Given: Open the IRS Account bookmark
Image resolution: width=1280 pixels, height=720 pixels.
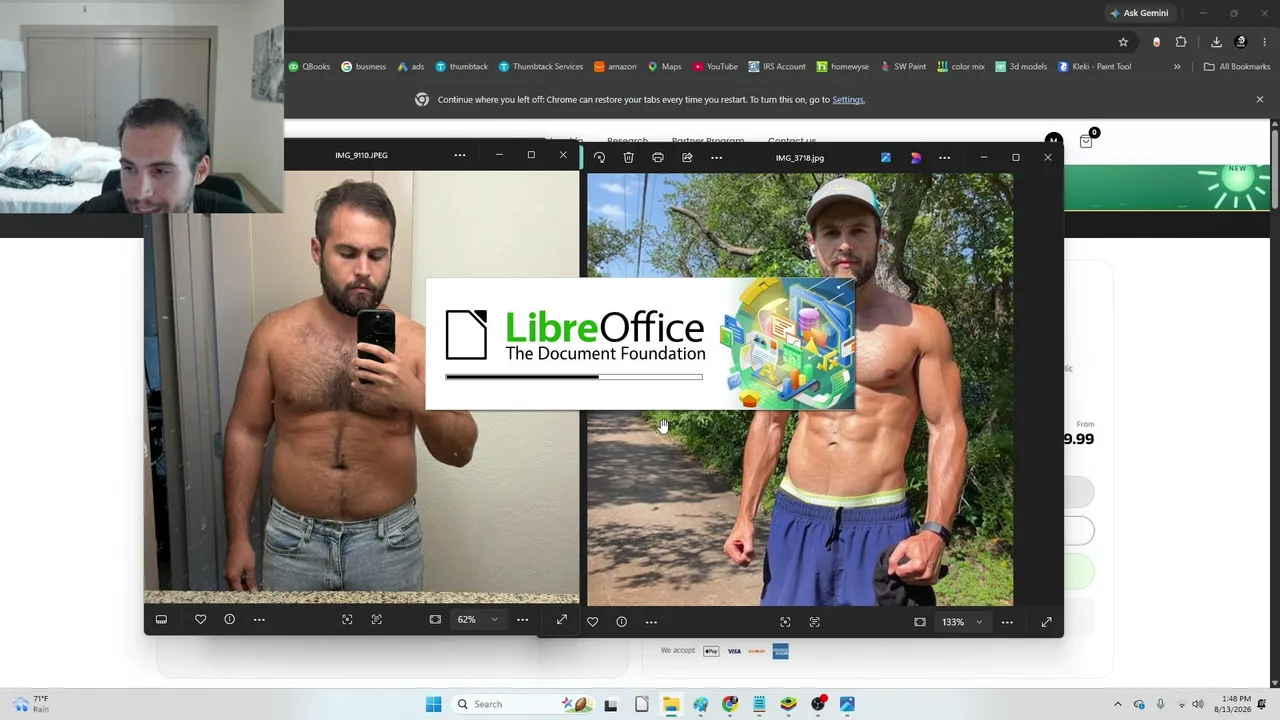Looking at the screenshot, I should [777, 67].
